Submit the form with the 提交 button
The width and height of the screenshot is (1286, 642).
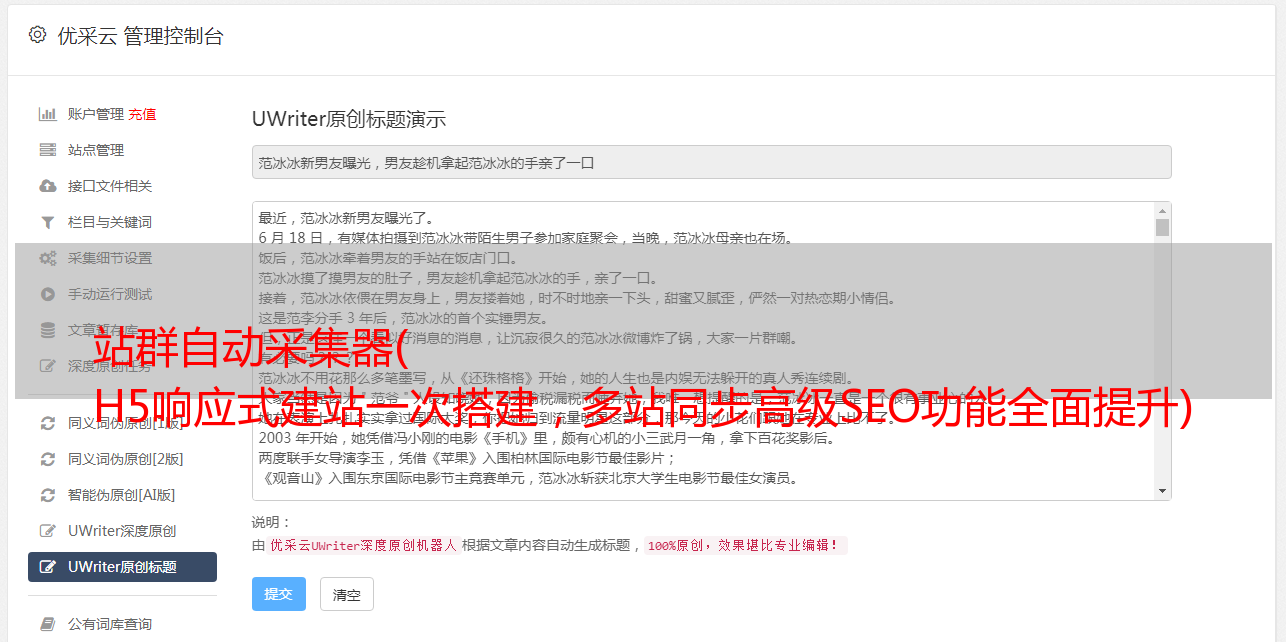tap(279, 594)
